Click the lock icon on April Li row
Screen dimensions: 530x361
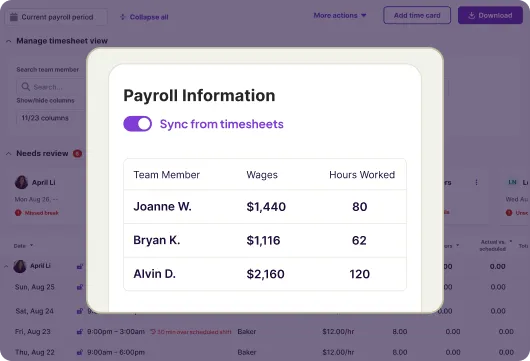(x=80, y=266)
